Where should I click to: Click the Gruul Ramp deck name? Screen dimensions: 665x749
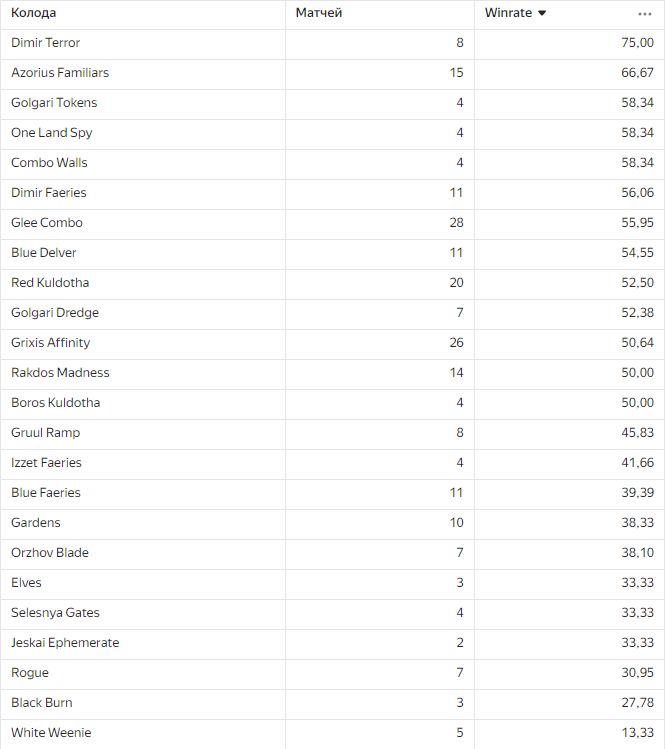(46, 433)
